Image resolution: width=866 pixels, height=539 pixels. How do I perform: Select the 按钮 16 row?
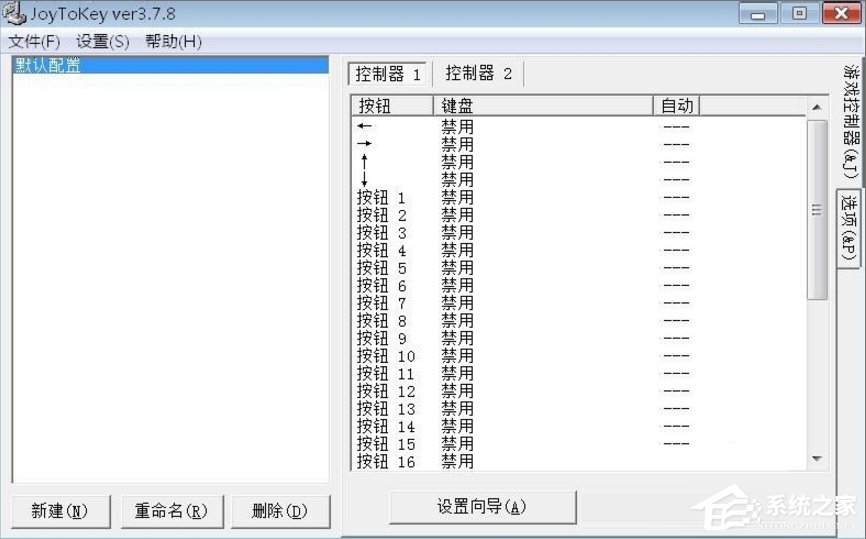[x=579, y=462]
